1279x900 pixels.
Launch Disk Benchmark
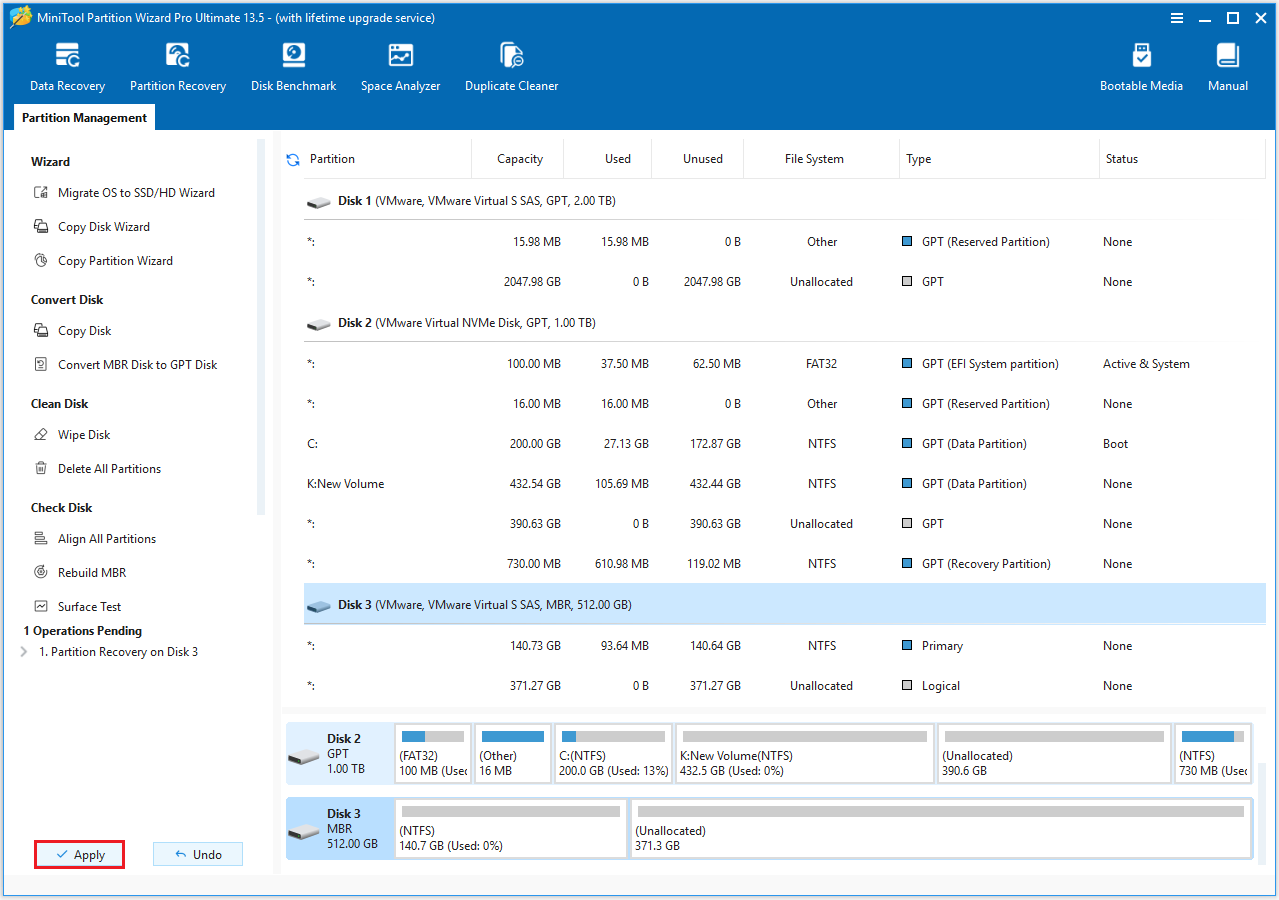tap(293, 65)
